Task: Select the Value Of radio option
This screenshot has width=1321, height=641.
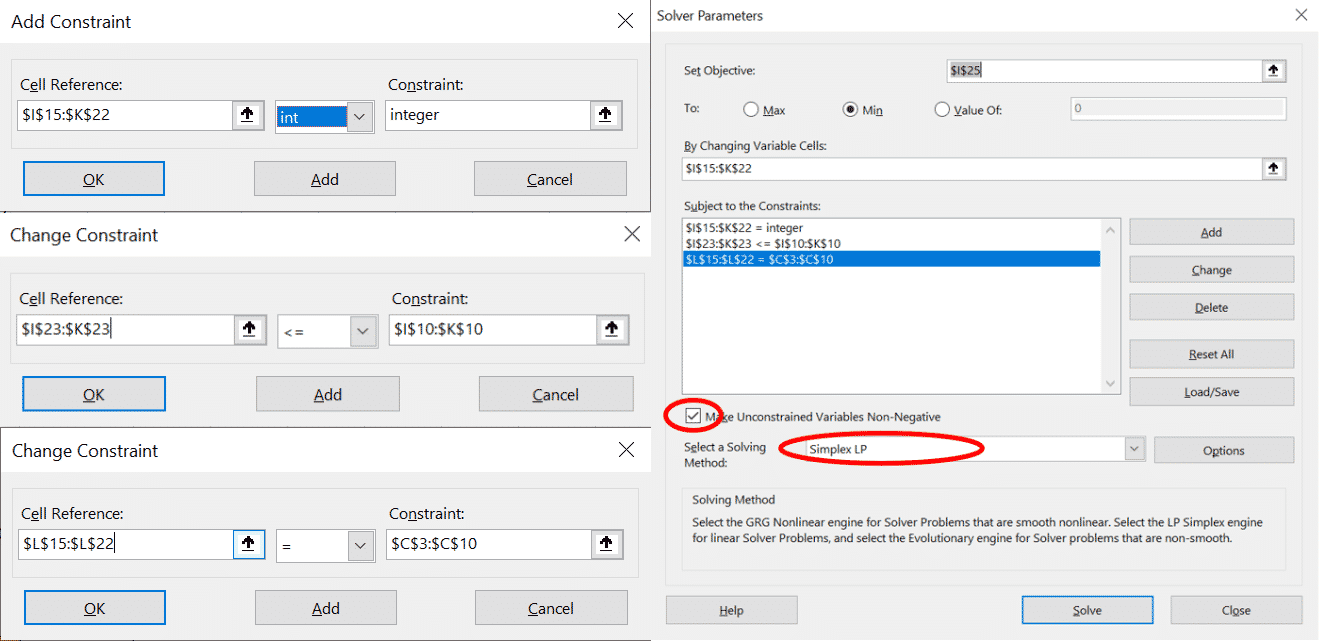Action: pyautogui.click(x=941, y=110)
